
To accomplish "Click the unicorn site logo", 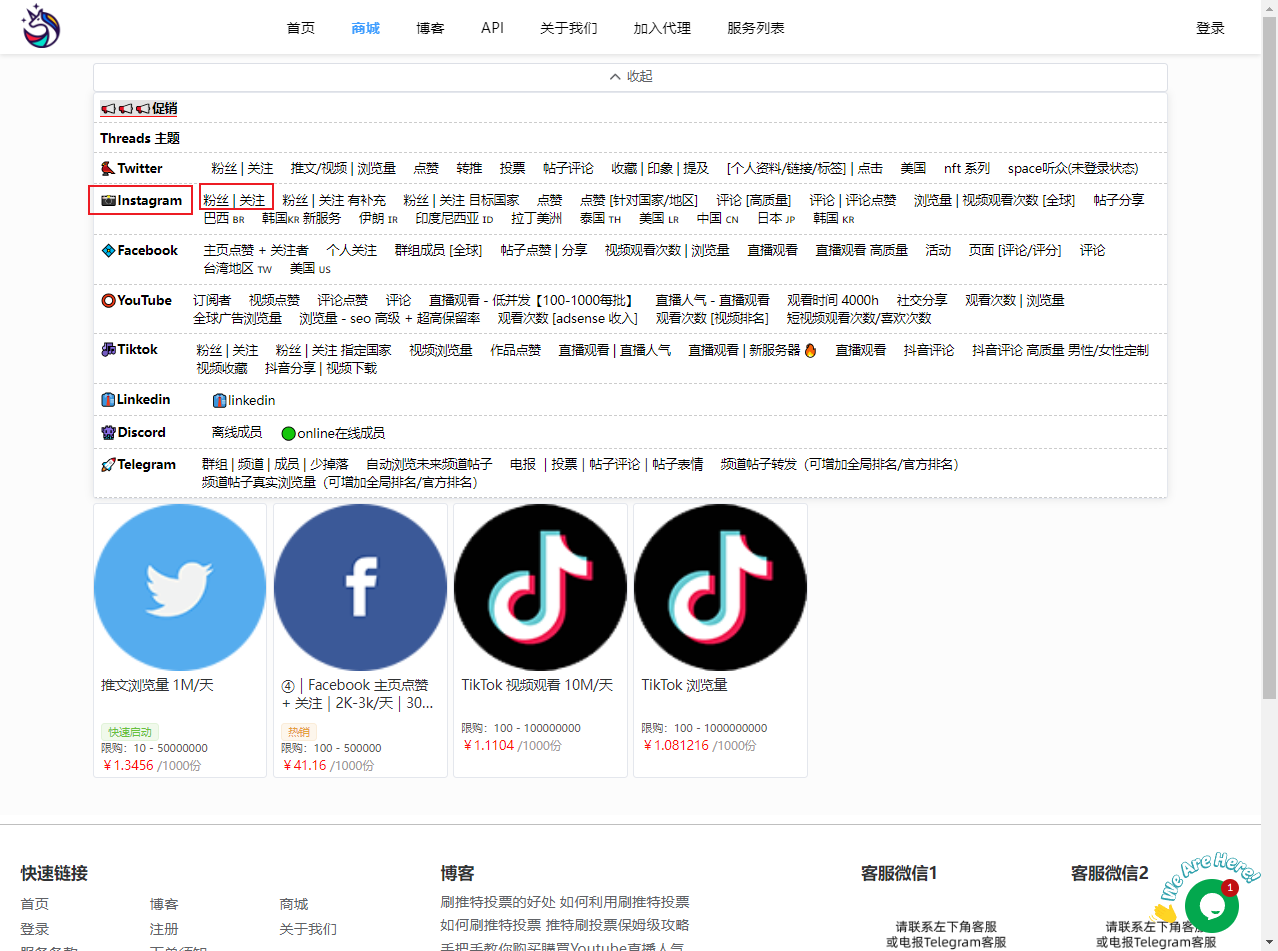I will (42, 27).
